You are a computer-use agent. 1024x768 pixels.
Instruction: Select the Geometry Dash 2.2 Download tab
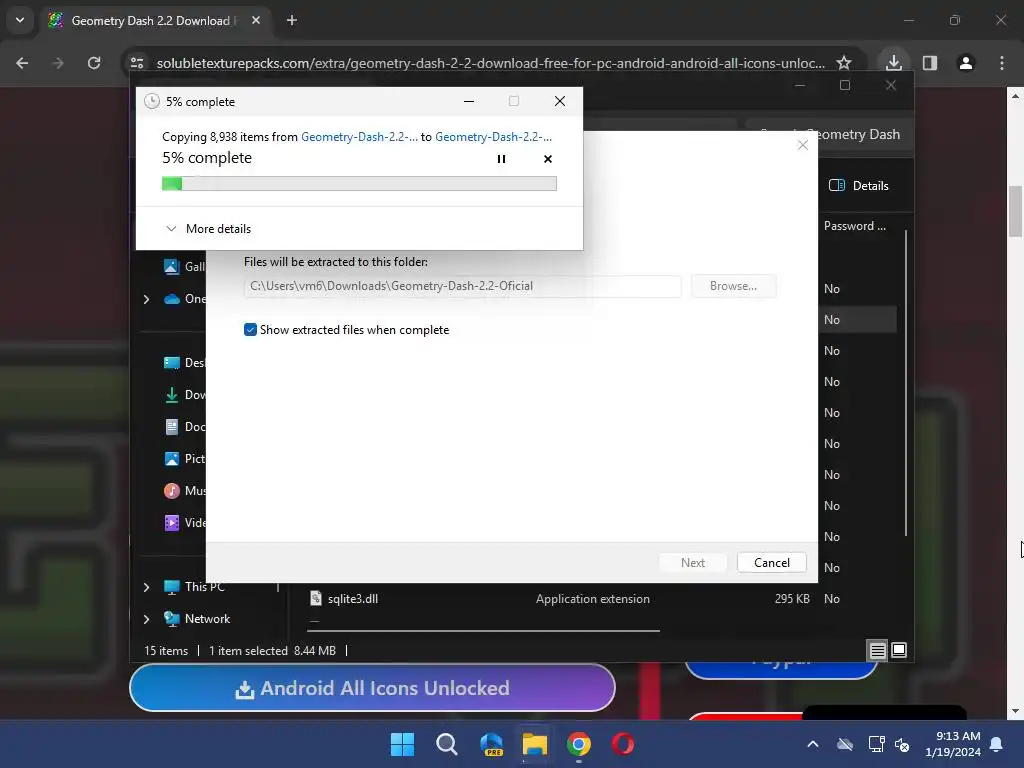(x=153, y=20)
